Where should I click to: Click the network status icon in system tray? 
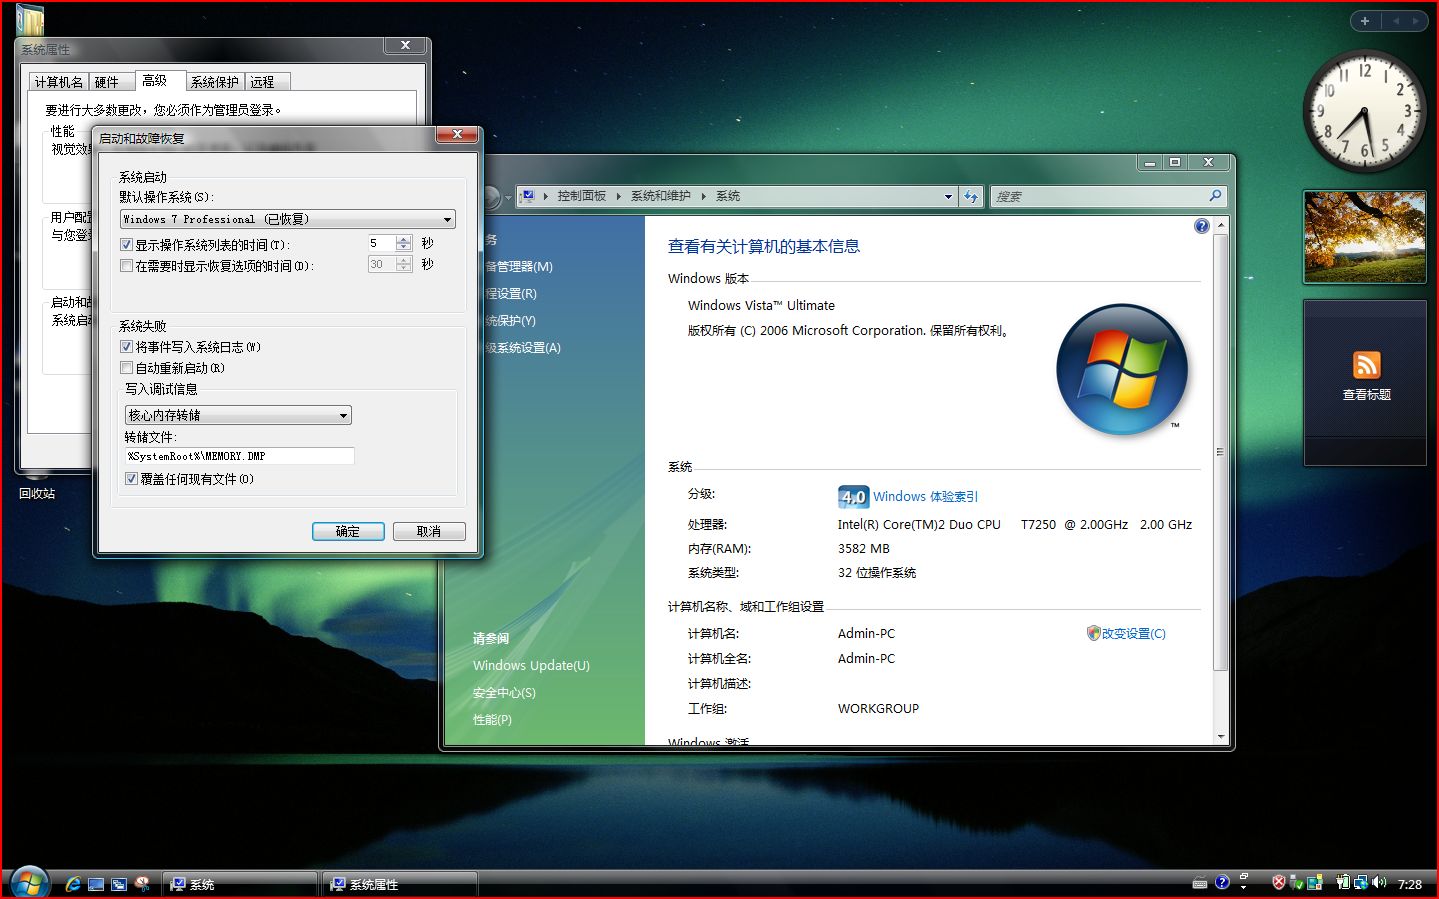click(1361, 882)
